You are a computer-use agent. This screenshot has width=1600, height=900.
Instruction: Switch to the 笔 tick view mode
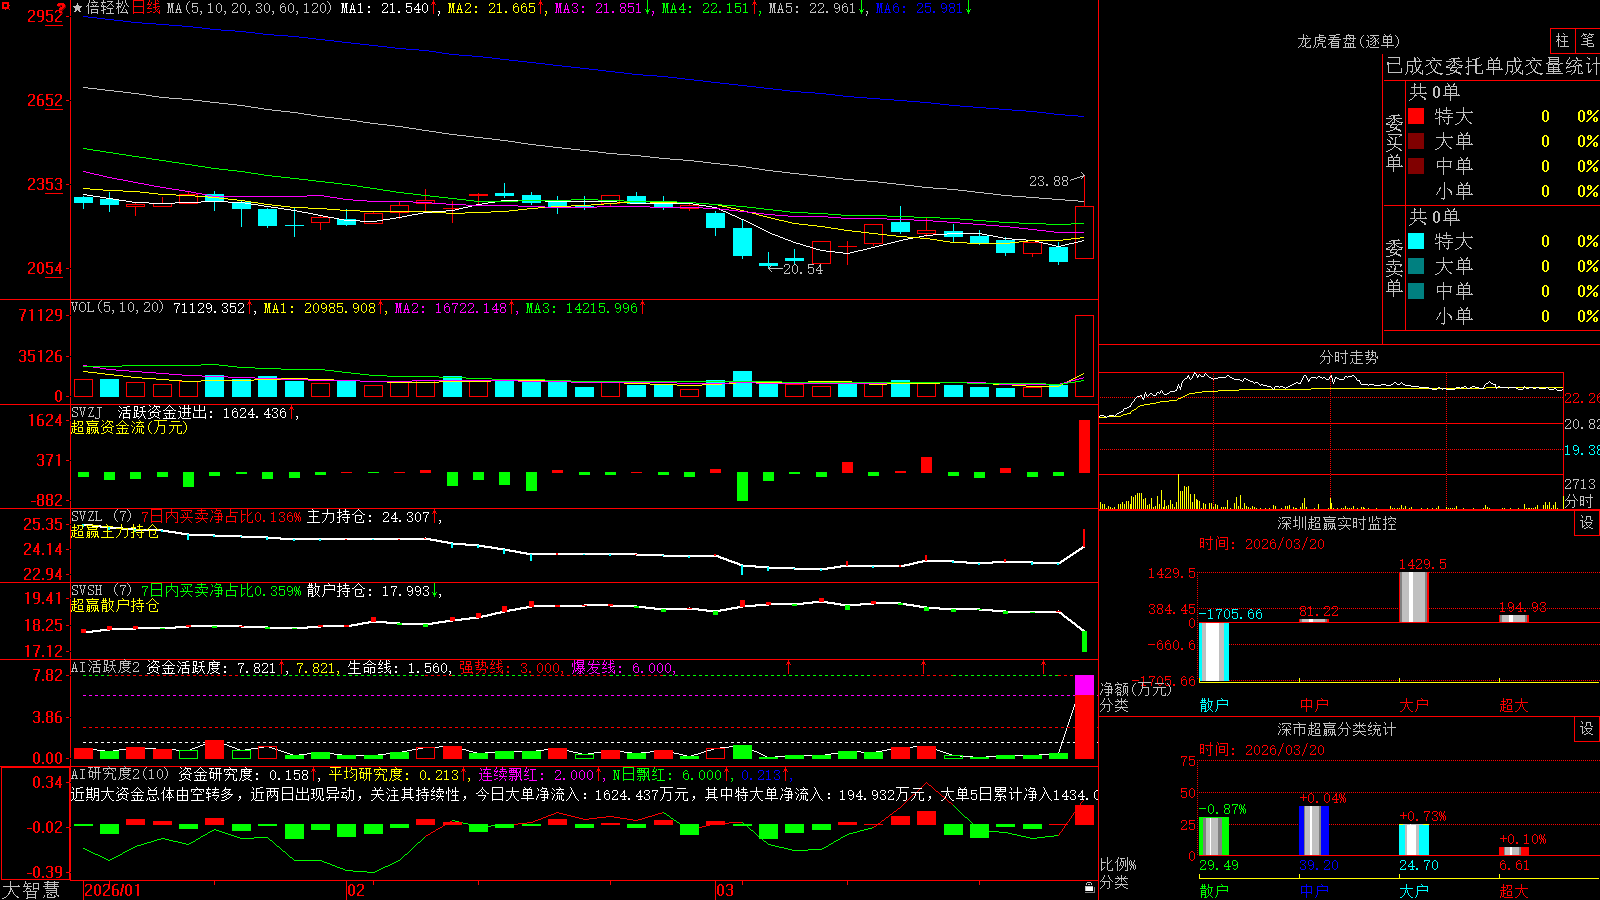pos(1587,40)
